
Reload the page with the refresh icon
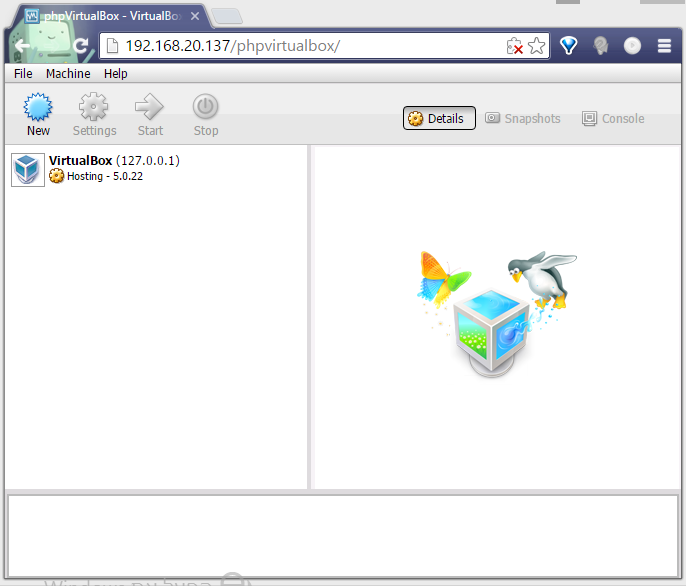[x=81, y=46]
